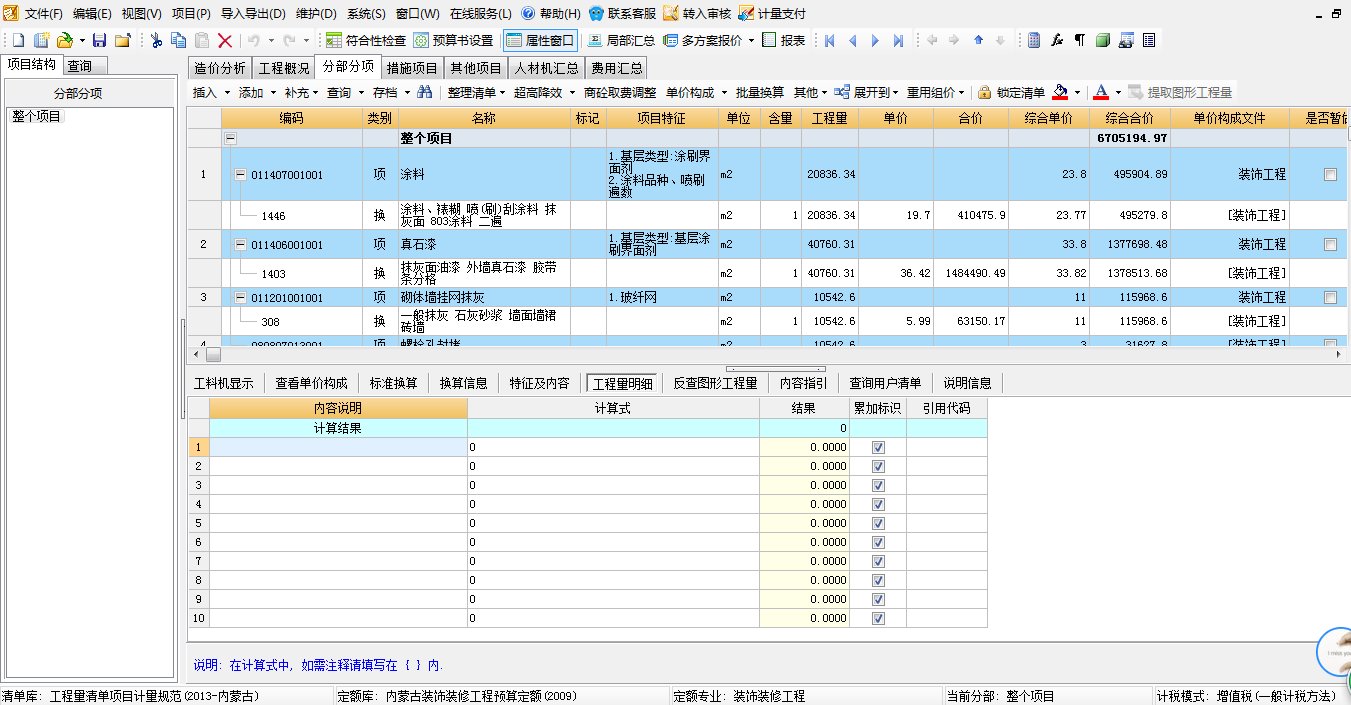Tick checkbox in row 011201001001 砌体墙挂网抹灰

coord(1330,297)
